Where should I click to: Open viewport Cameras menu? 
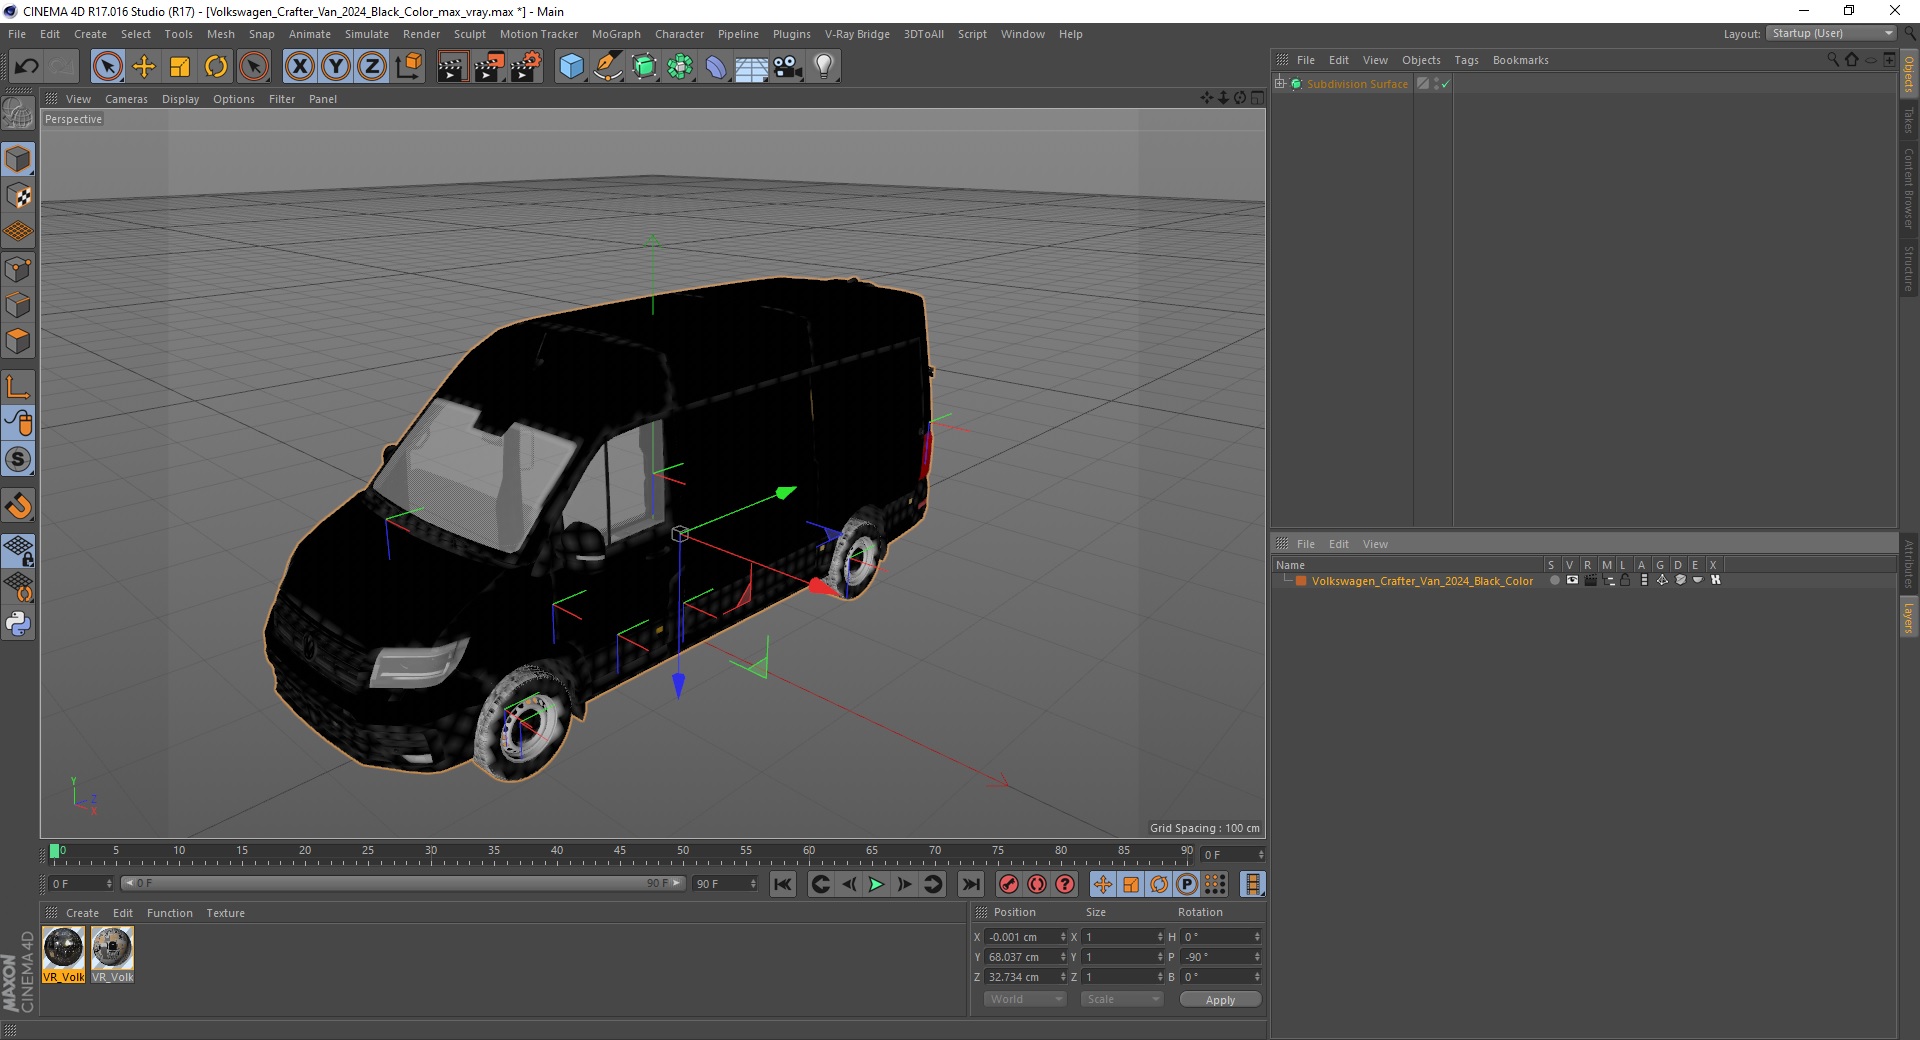(126, 99)
